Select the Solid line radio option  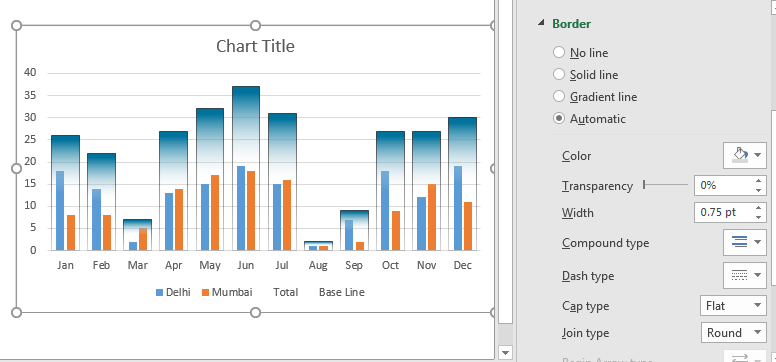[559, 74]
